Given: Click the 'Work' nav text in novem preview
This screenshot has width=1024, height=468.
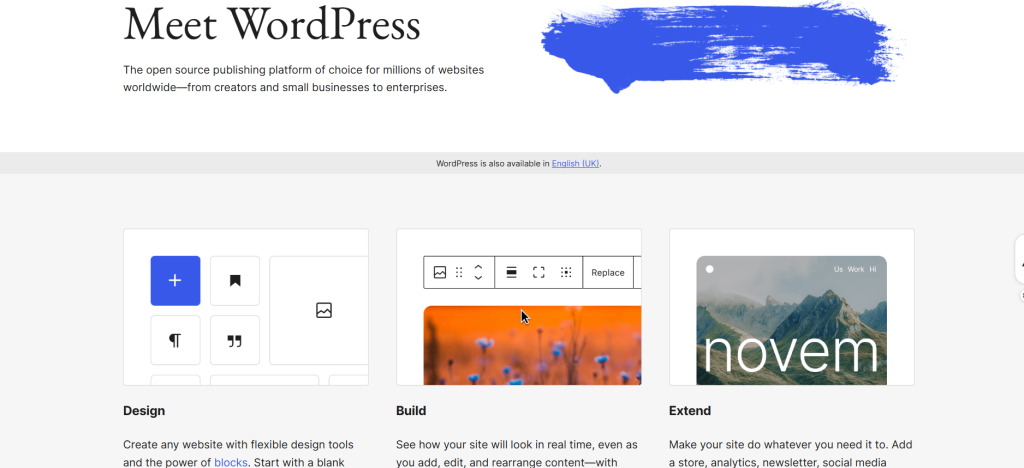Looking at the screenshot, I should (x=856, y=269).
